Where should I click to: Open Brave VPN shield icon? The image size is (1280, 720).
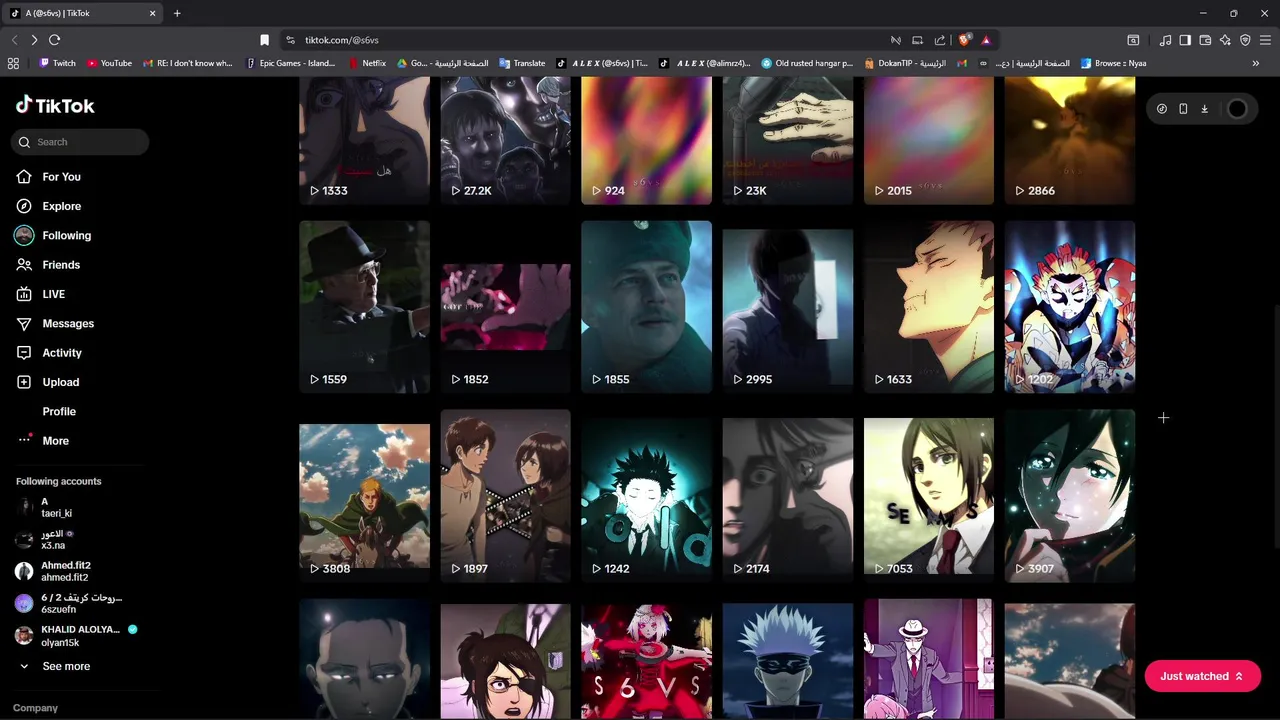[x=1245, y=40]
